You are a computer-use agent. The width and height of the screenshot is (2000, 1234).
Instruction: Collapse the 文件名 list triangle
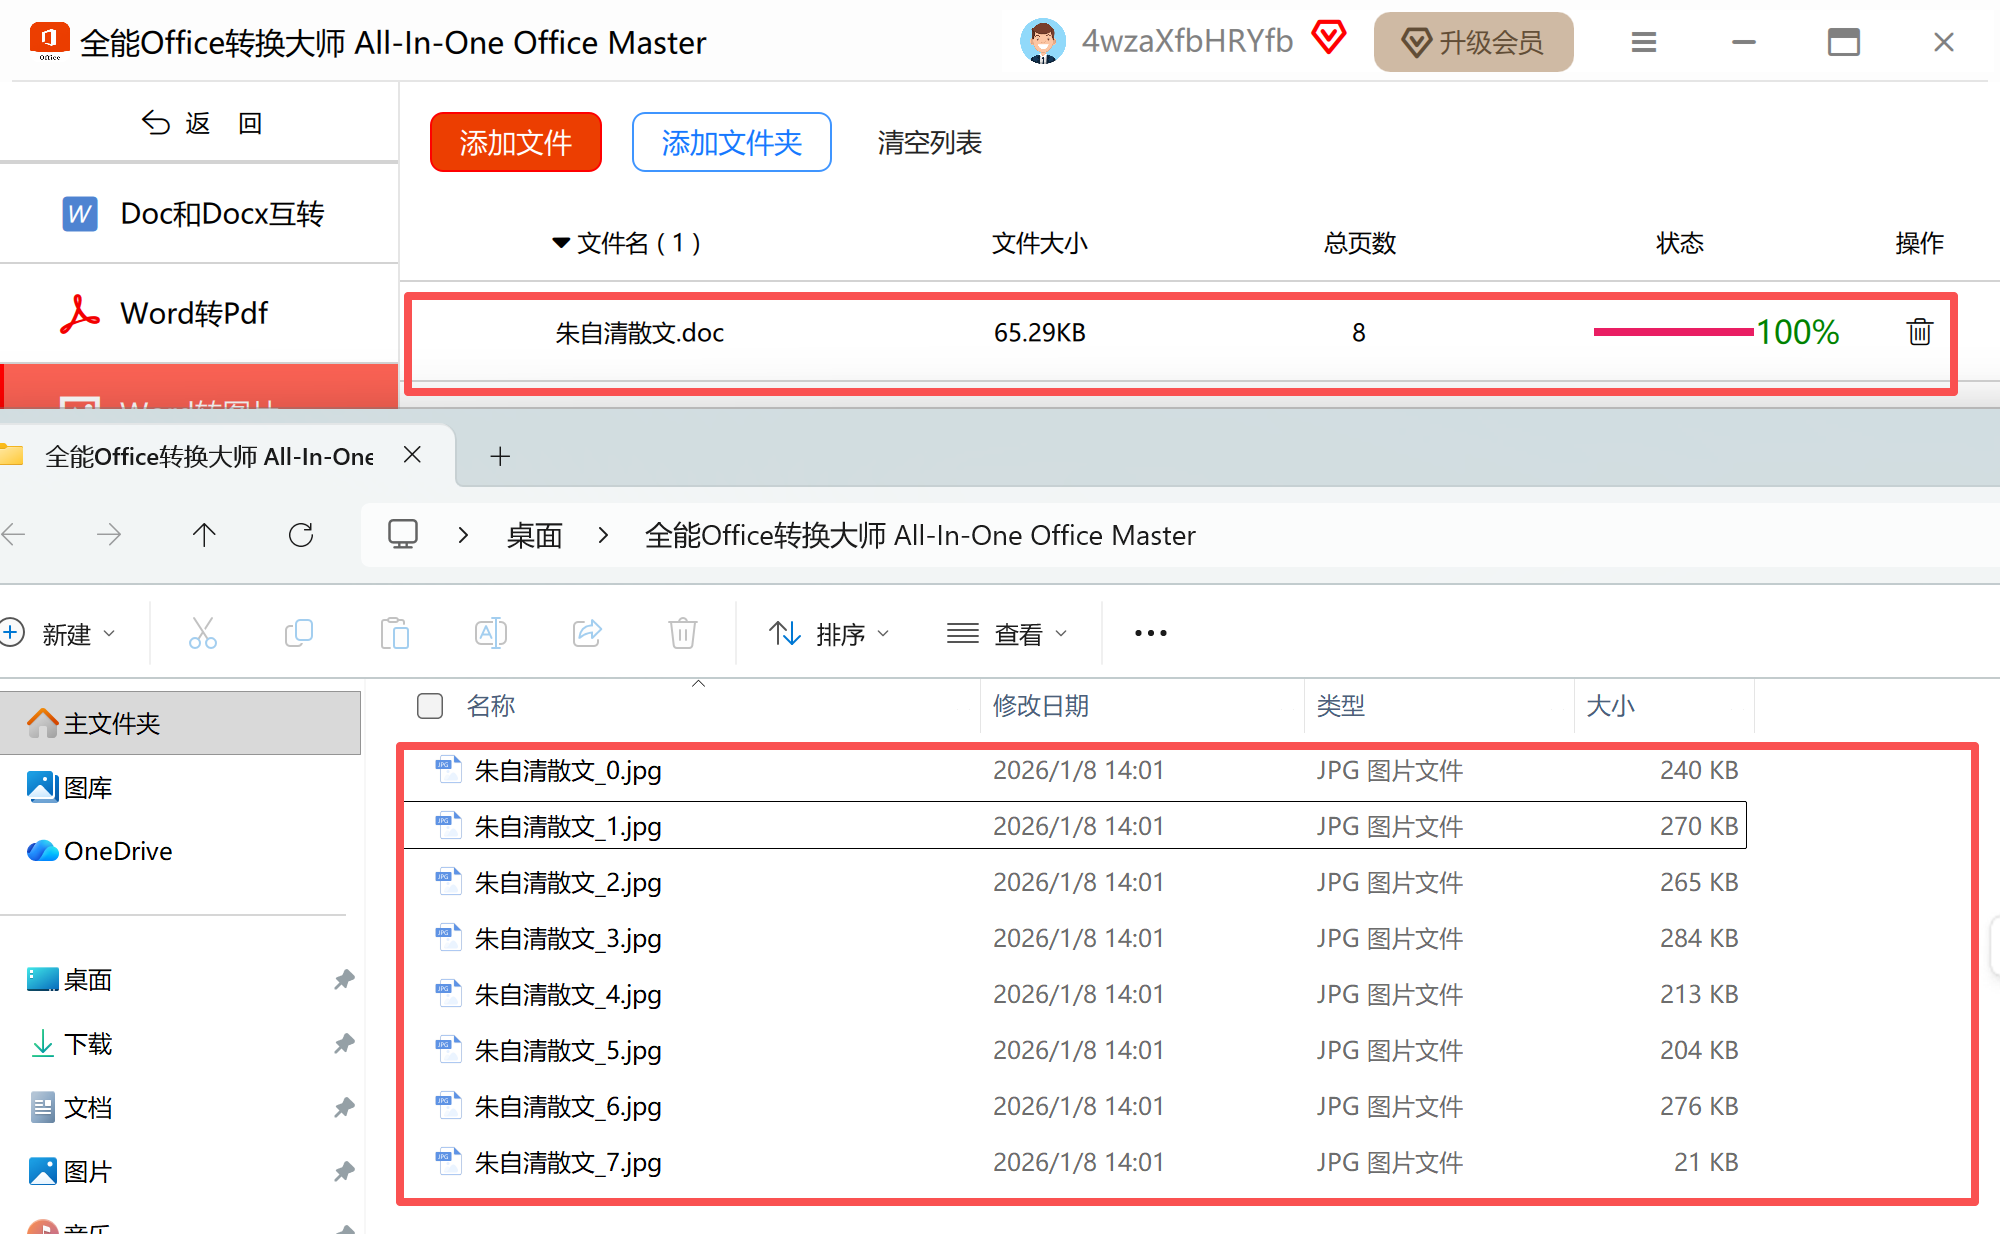(561, 243)
